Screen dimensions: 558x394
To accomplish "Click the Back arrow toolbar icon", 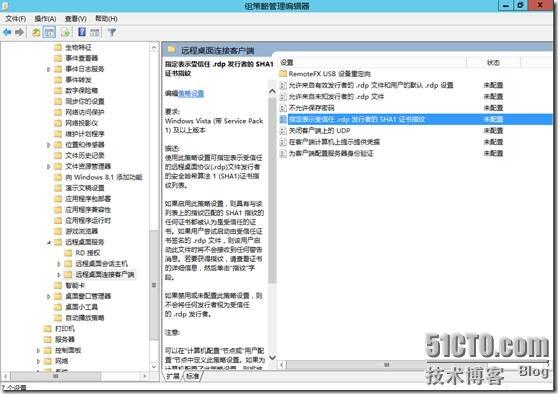I will [7, 32].
